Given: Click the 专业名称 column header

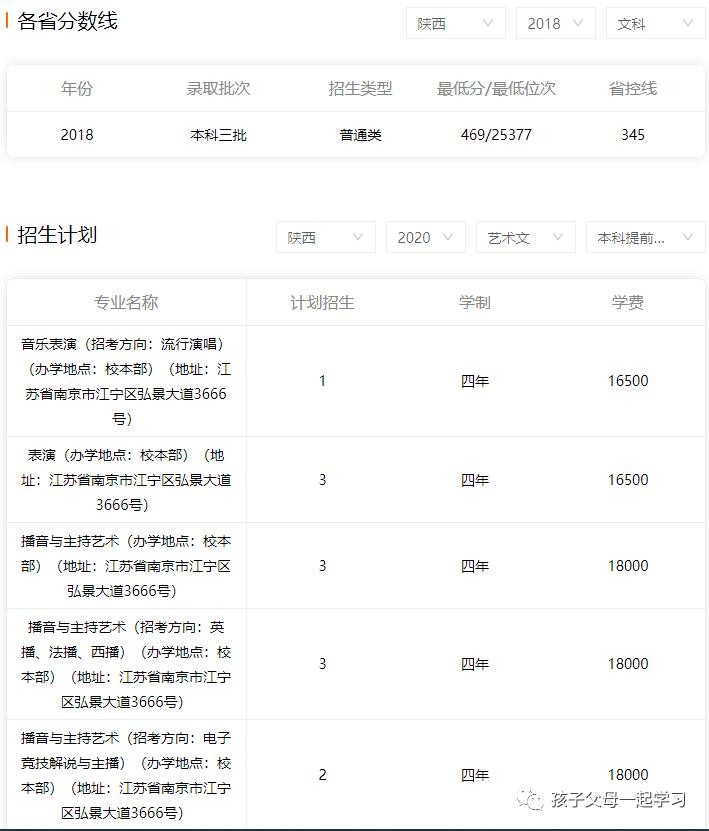Looking at the screenshot, I should (126, 302).
